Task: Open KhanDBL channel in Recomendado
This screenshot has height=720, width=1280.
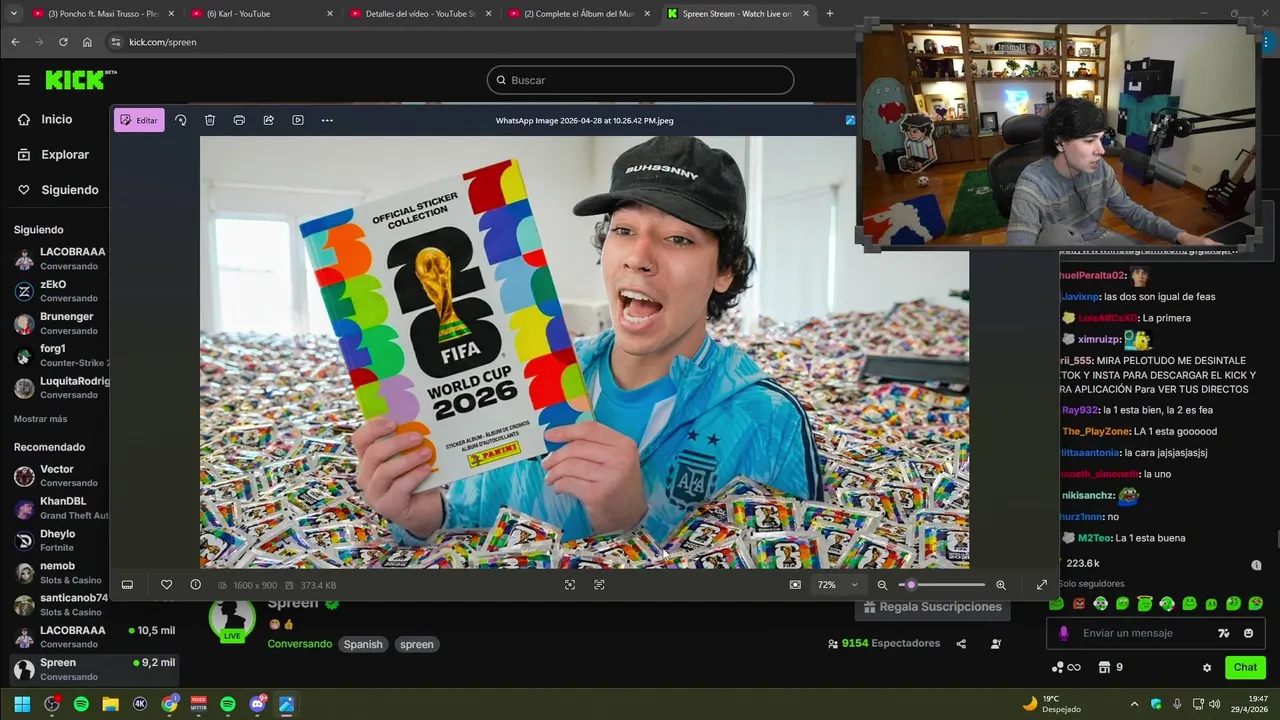Action: [x=60, y=508]
